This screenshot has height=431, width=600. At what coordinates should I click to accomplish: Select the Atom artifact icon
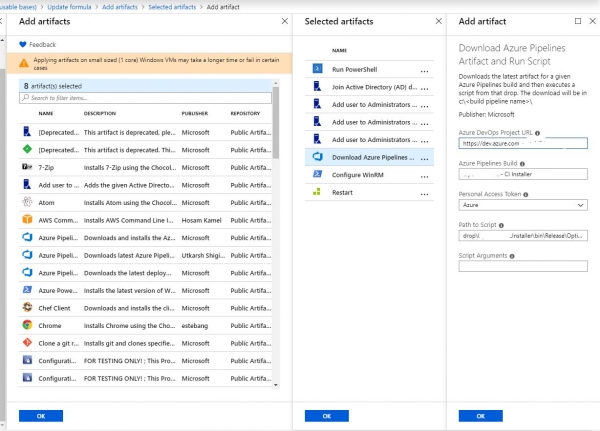click(26, 203)
